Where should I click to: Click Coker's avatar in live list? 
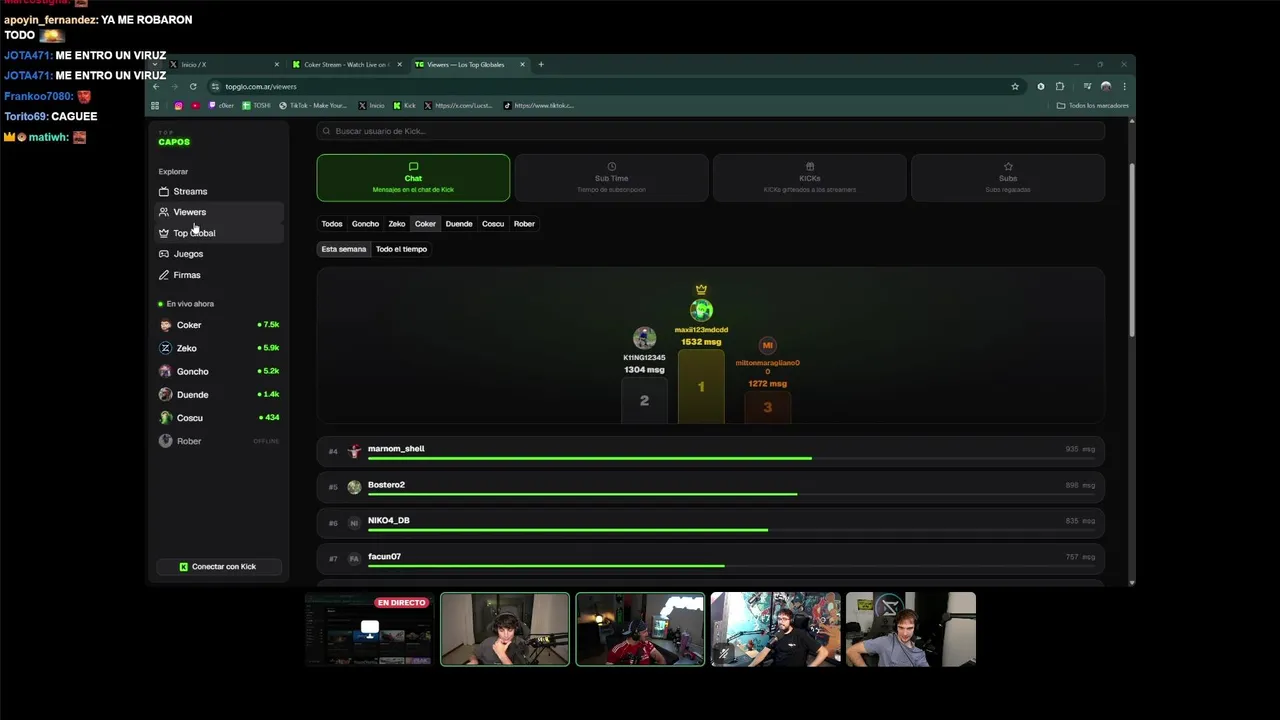166,325
